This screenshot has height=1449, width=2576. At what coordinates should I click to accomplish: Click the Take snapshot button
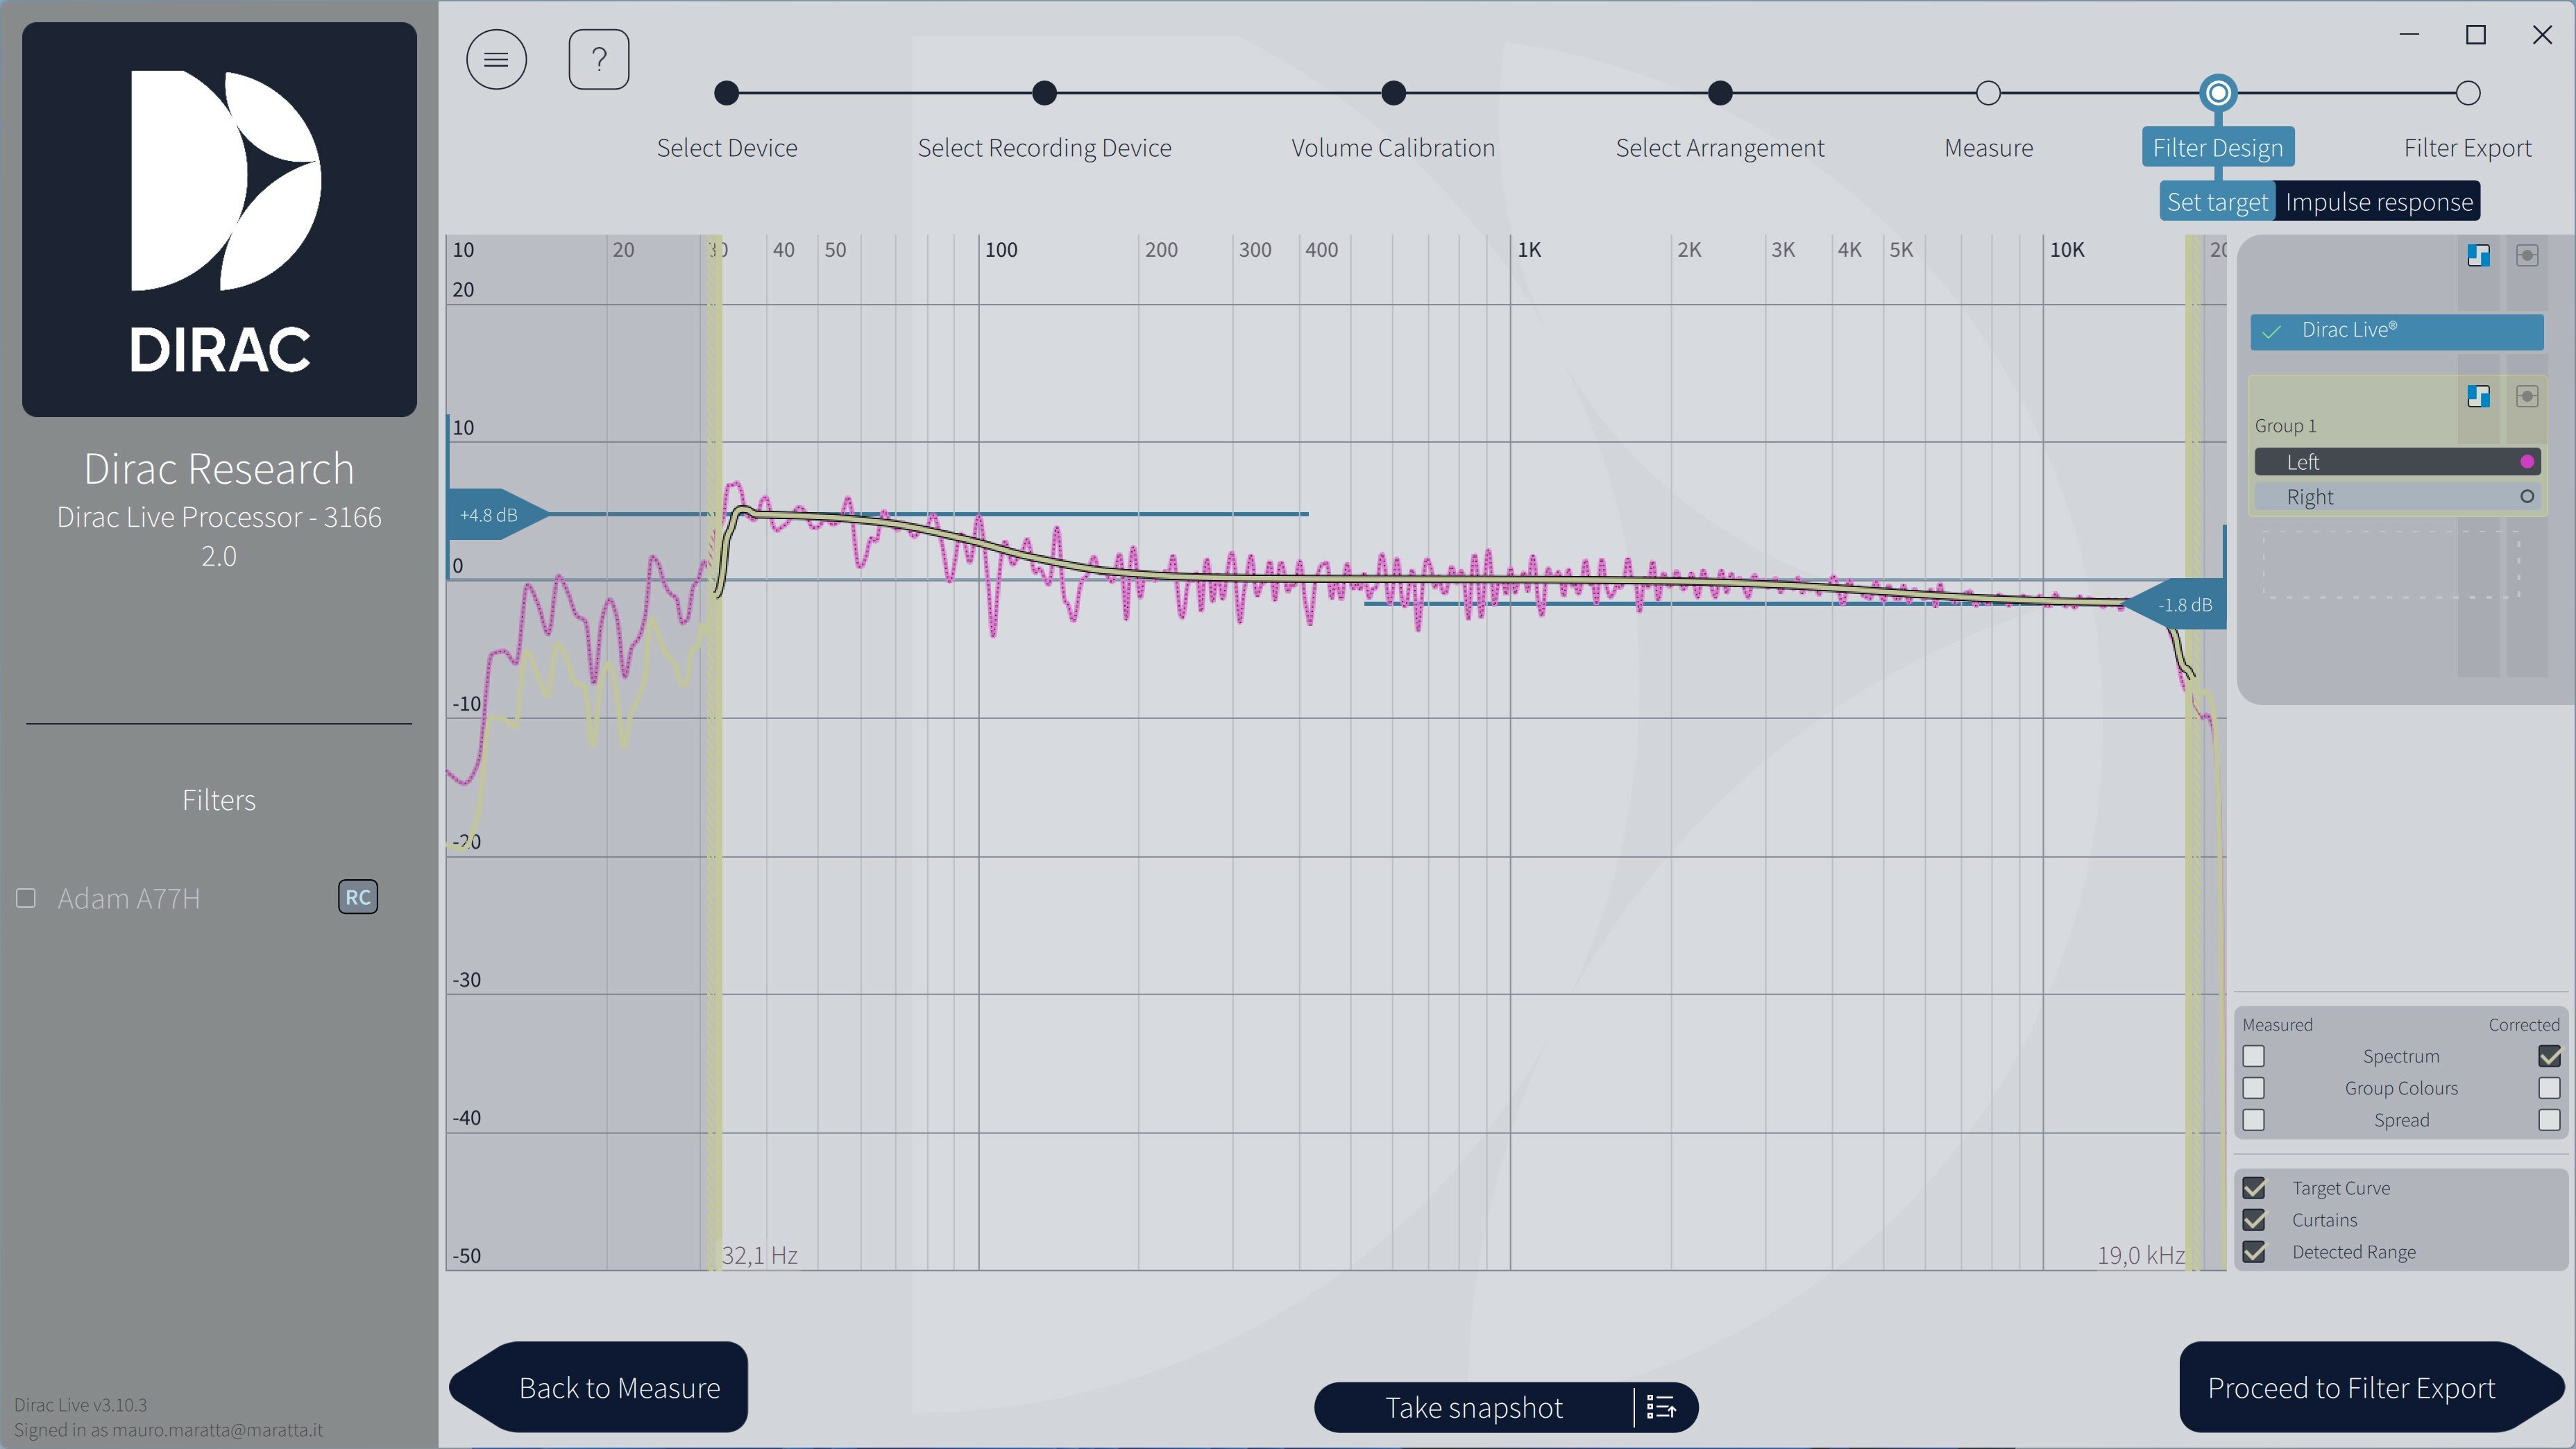click(1473, 1407)
